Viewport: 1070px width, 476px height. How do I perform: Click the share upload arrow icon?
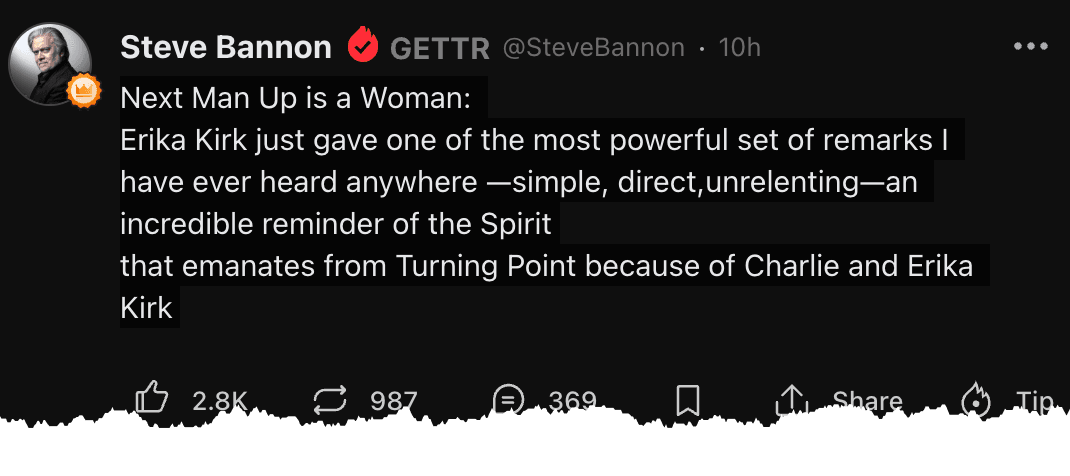[x=791, y=401]
